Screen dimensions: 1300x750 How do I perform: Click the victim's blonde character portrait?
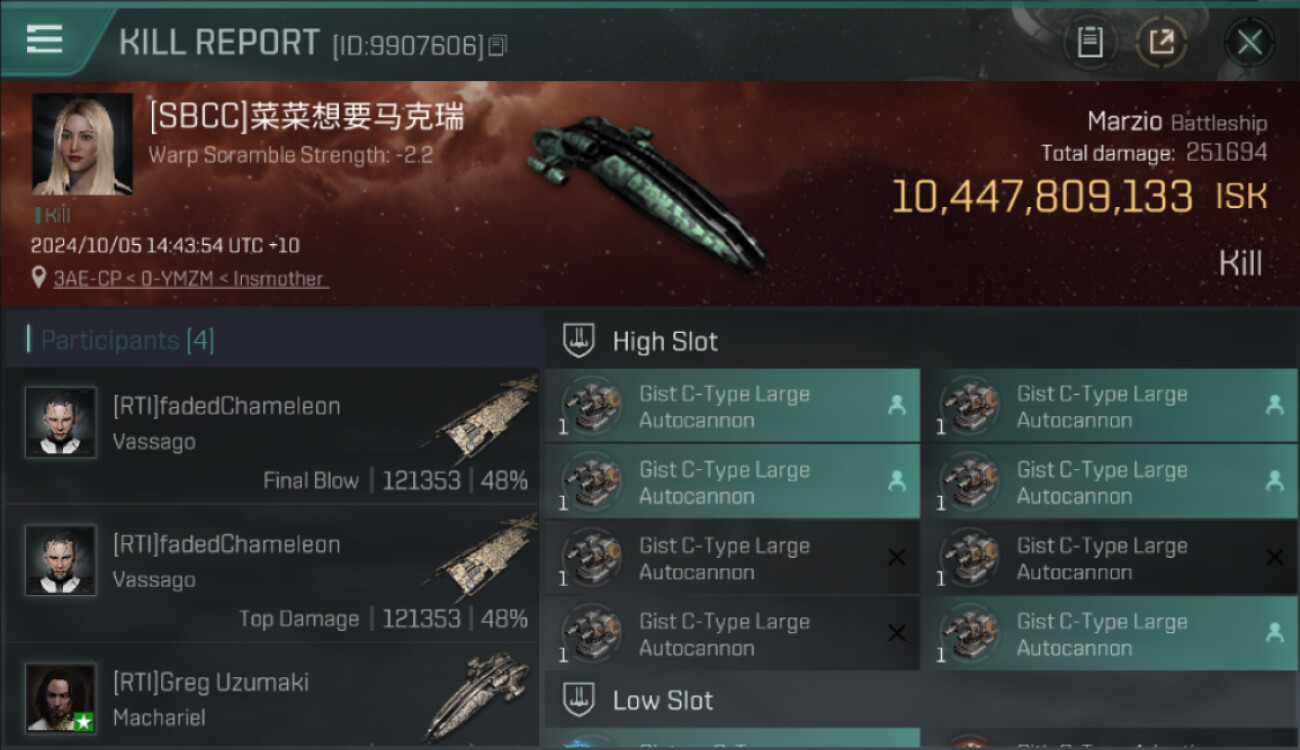click(x=82, y=144)
